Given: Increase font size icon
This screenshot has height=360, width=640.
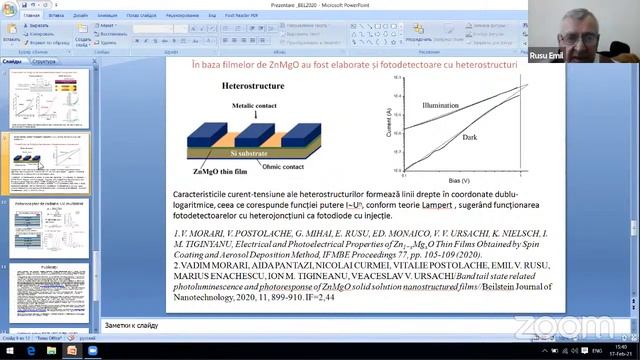Looking at the screenshot, I should (x=194, y=29).
